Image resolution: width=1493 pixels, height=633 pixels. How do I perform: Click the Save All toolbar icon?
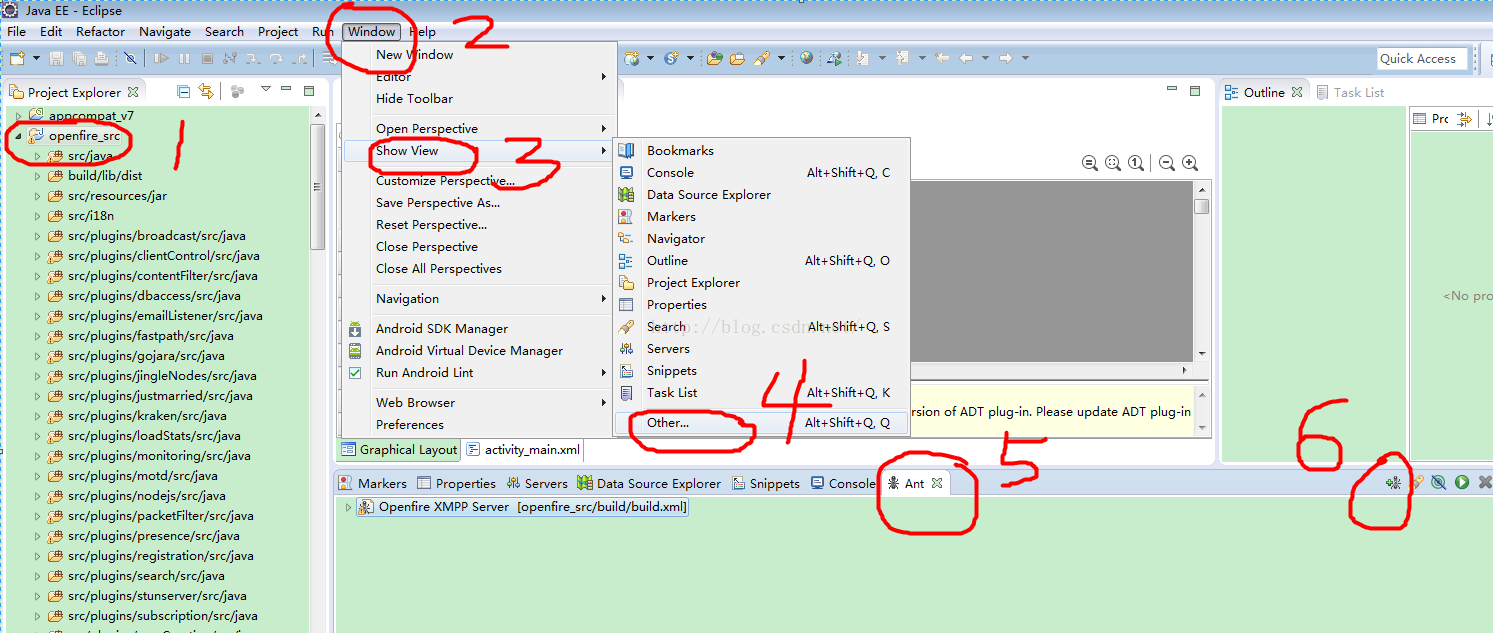[78, 59]
